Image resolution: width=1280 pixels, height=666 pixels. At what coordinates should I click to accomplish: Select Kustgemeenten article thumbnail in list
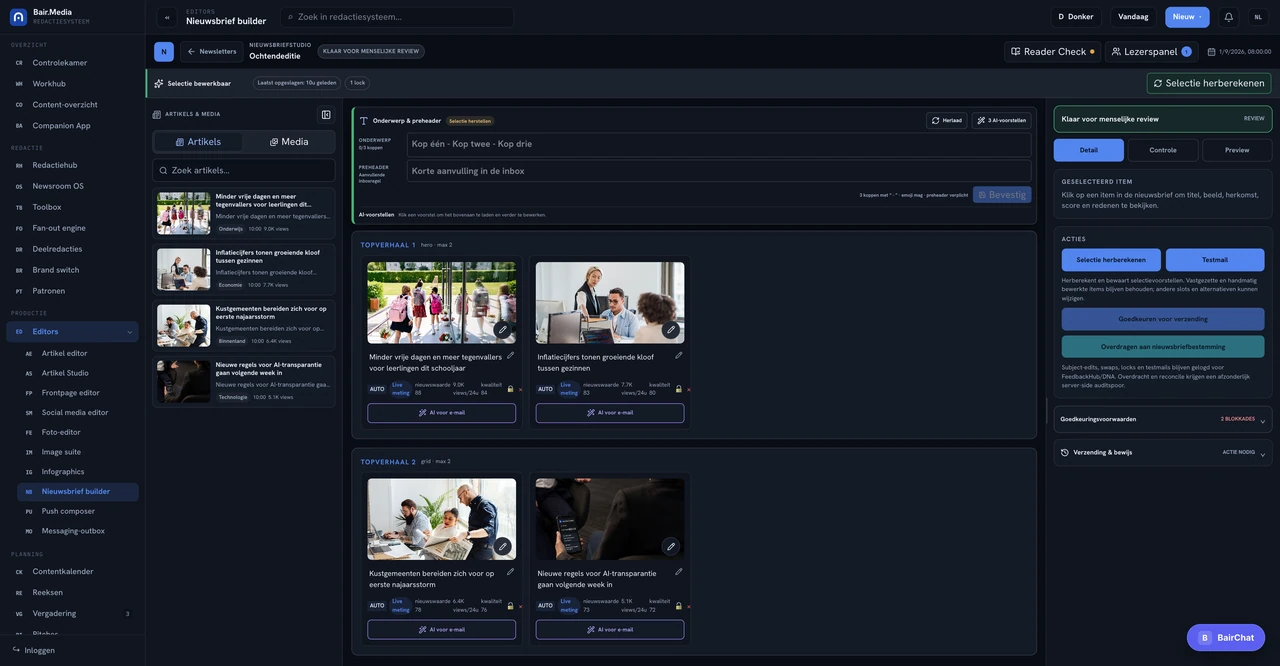(x=183, y=325)
